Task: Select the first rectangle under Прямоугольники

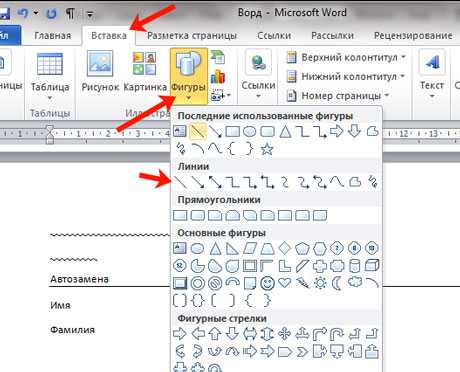Action: pos(180,215)
